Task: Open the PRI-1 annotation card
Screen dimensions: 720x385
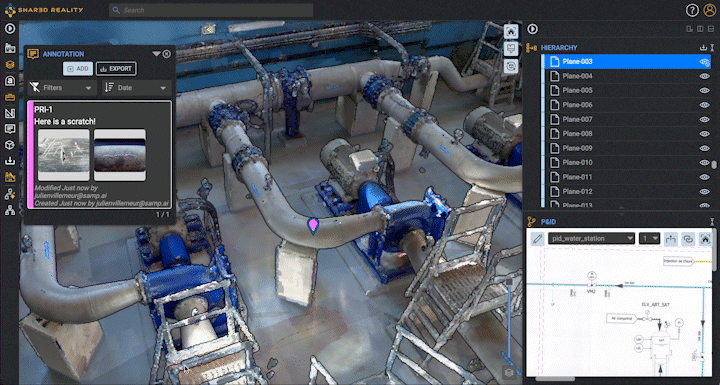Action: (x=100, y=155)
